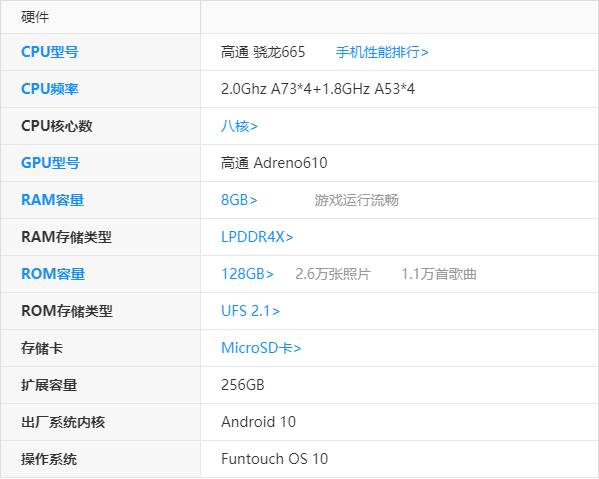
Task: Open the CPU型号 parameter link
Action: click(50, 52)
